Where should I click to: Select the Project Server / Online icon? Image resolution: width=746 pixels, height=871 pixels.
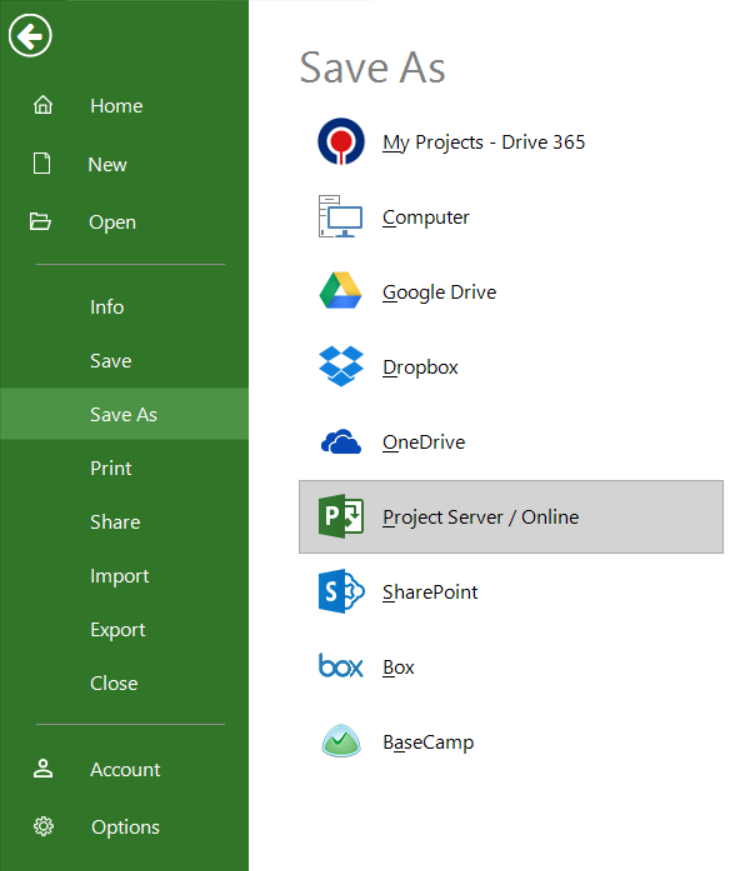(x=340, y=516)
